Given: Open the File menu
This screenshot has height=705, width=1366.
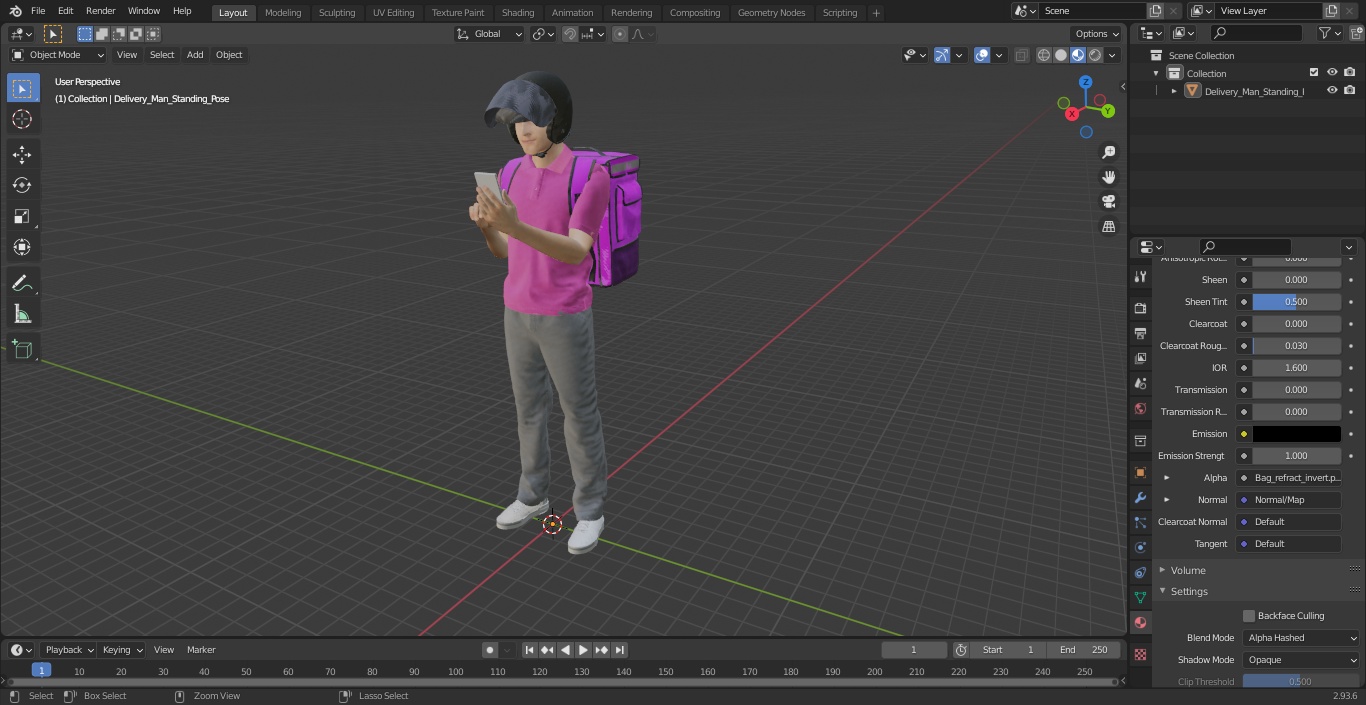Looking at the screenshot, I should pos(38,11).
